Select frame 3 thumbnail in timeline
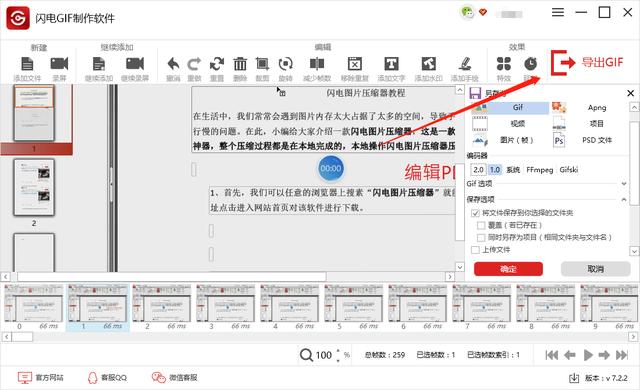 pos(225,304)
